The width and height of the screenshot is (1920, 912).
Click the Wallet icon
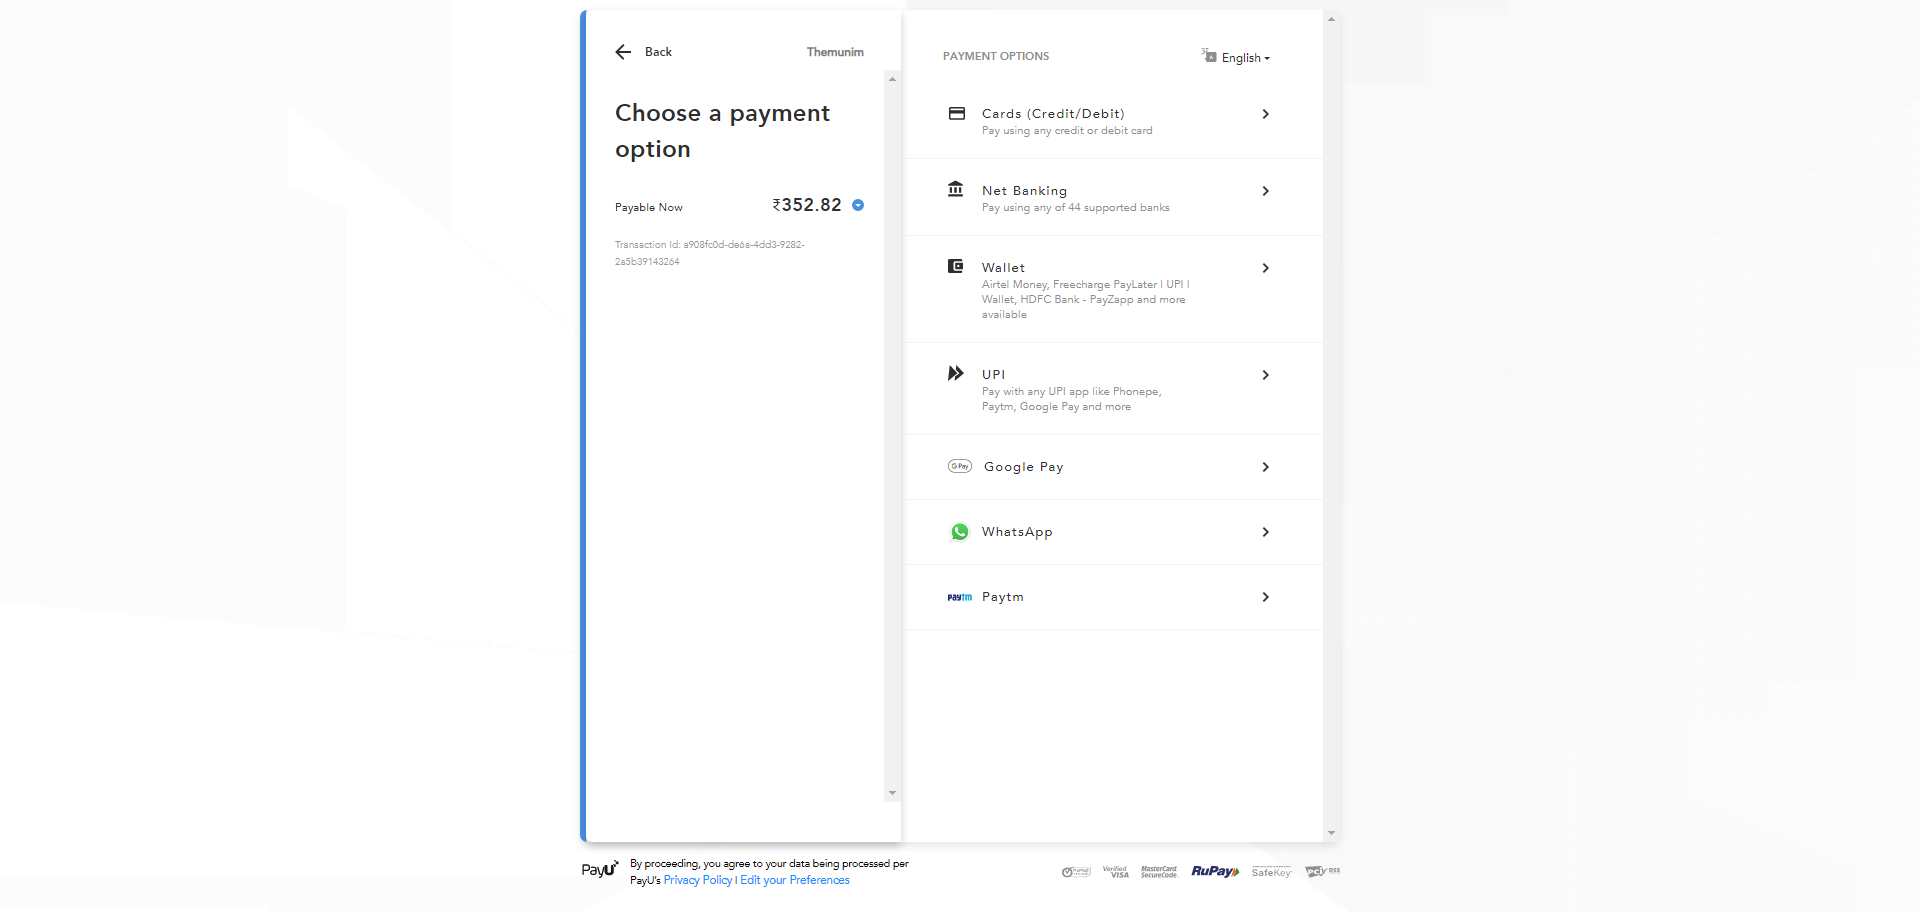coord(956,266)
